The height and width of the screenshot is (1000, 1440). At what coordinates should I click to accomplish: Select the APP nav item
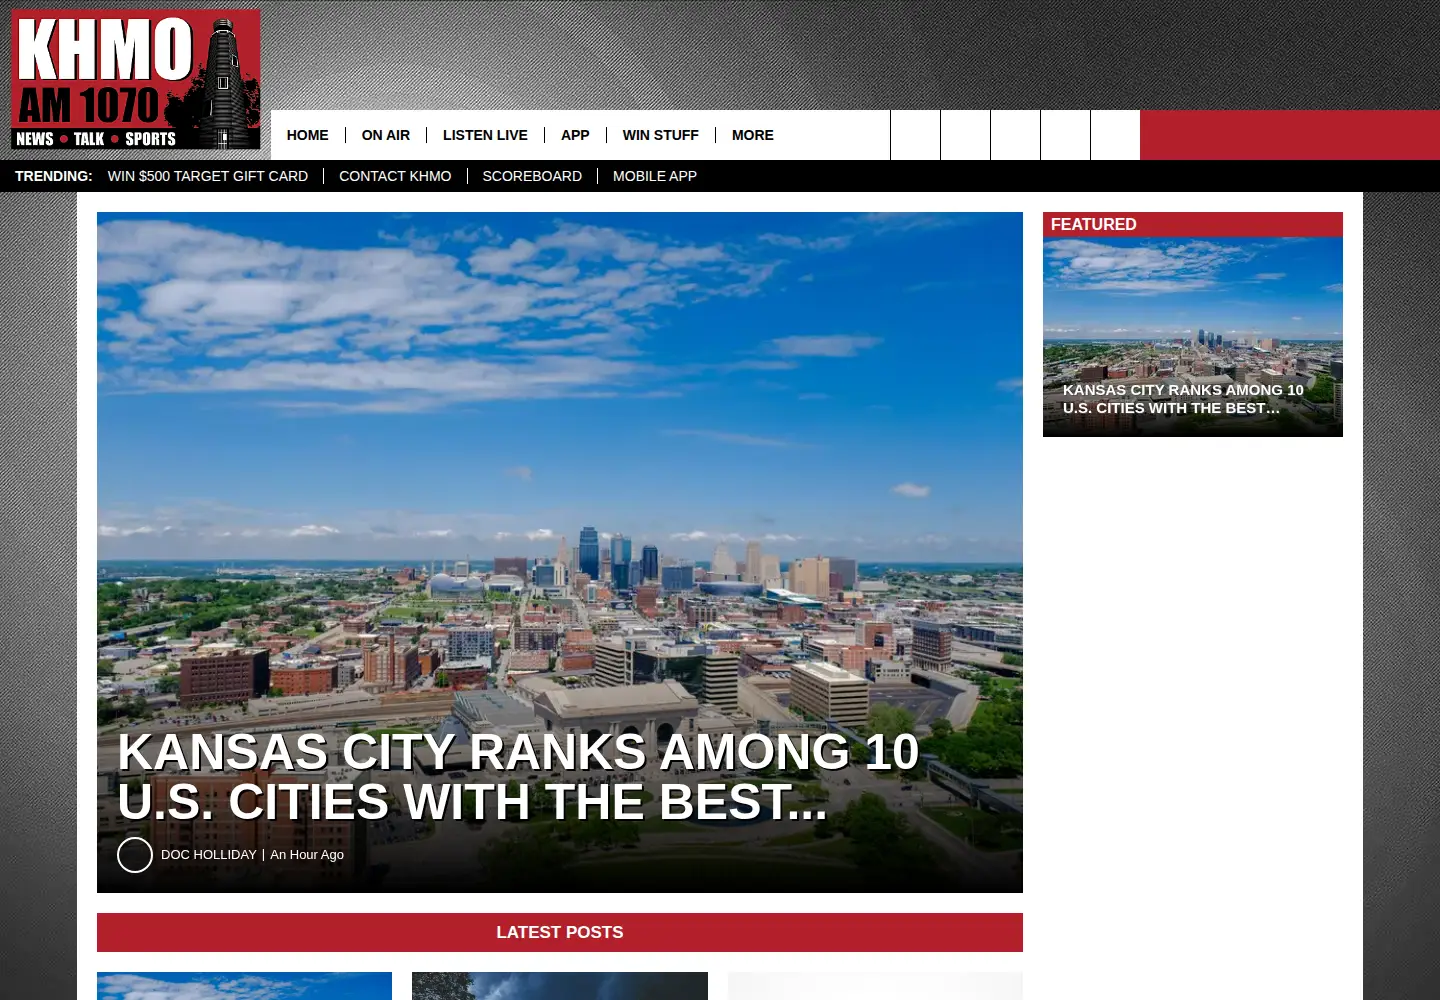pyautogui.click(x=575, y=135)
